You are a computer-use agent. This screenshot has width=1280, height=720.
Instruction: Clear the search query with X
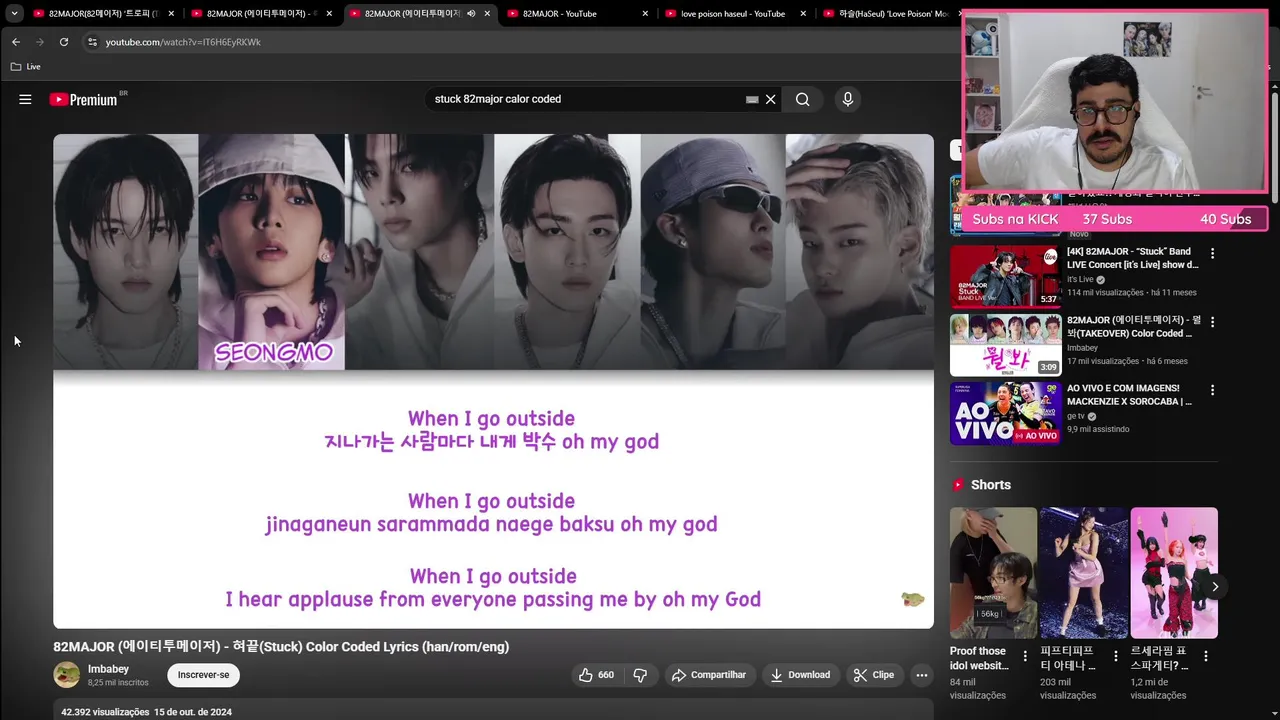(771, 99)
